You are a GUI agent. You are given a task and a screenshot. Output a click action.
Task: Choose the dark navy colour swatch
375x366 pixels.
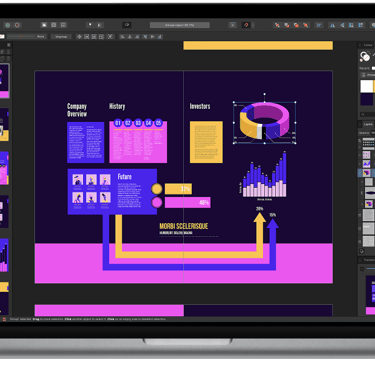pos(366,99)
